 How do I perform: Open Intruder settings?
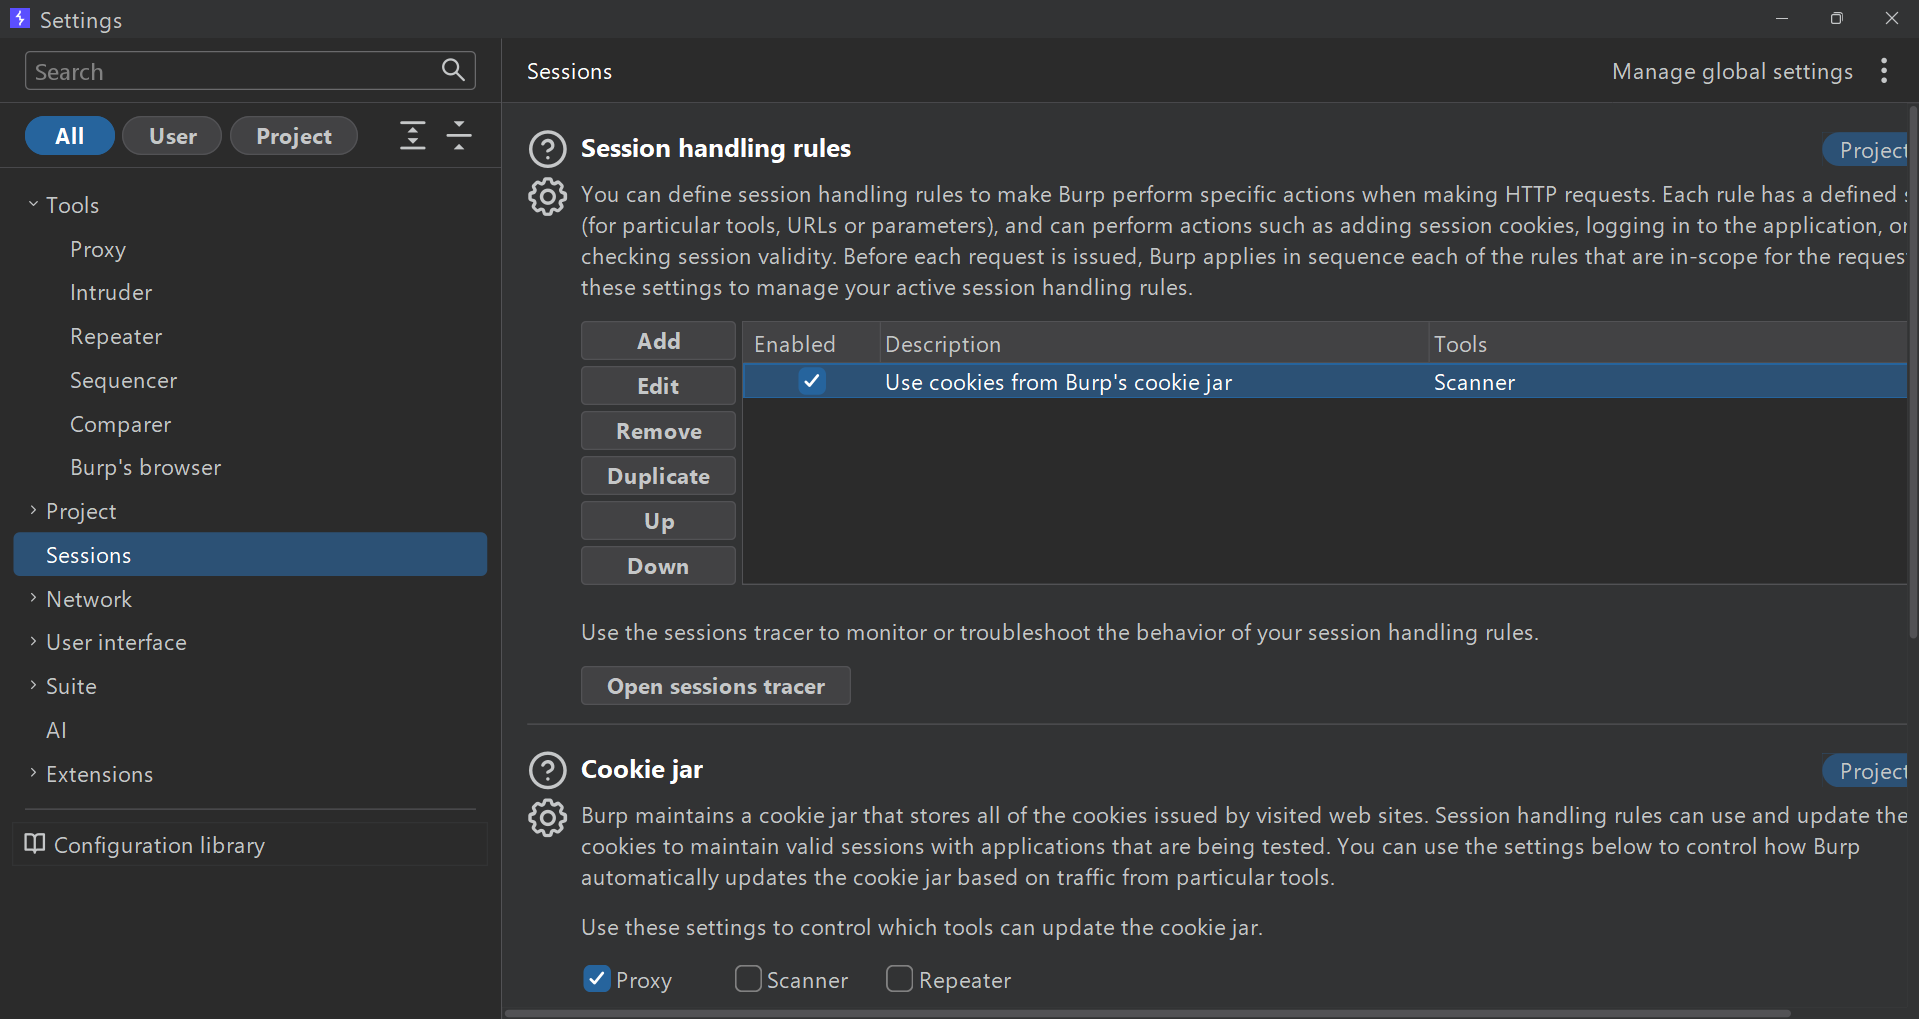[111, 293]
